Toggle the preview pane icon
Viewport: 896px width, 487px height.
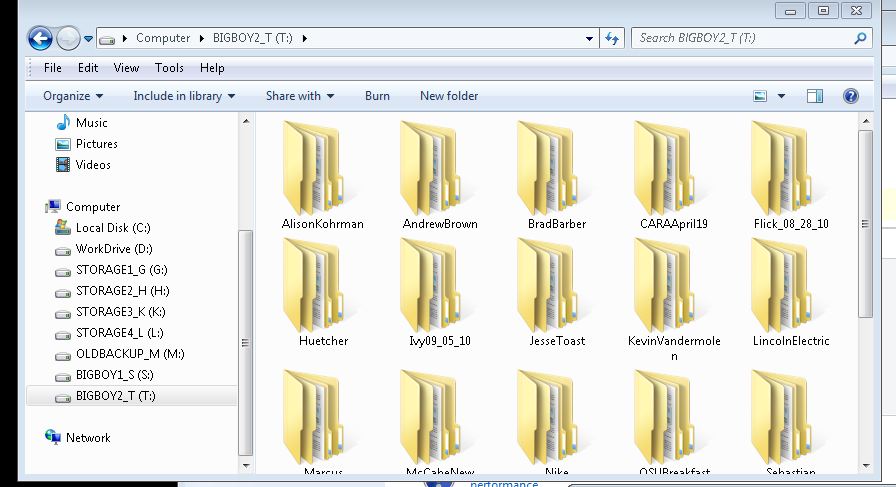tap(815, 96)
